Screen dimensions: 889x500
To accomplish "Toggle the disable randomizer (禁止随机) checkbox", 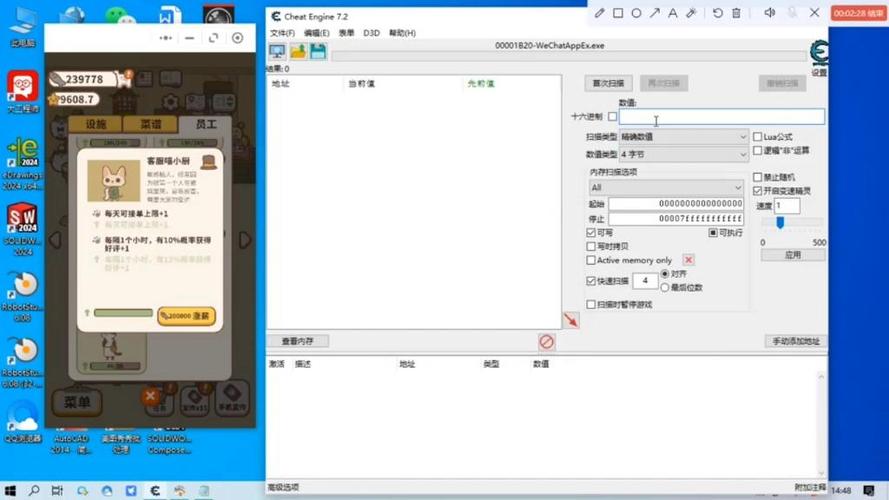I will 757,177.
